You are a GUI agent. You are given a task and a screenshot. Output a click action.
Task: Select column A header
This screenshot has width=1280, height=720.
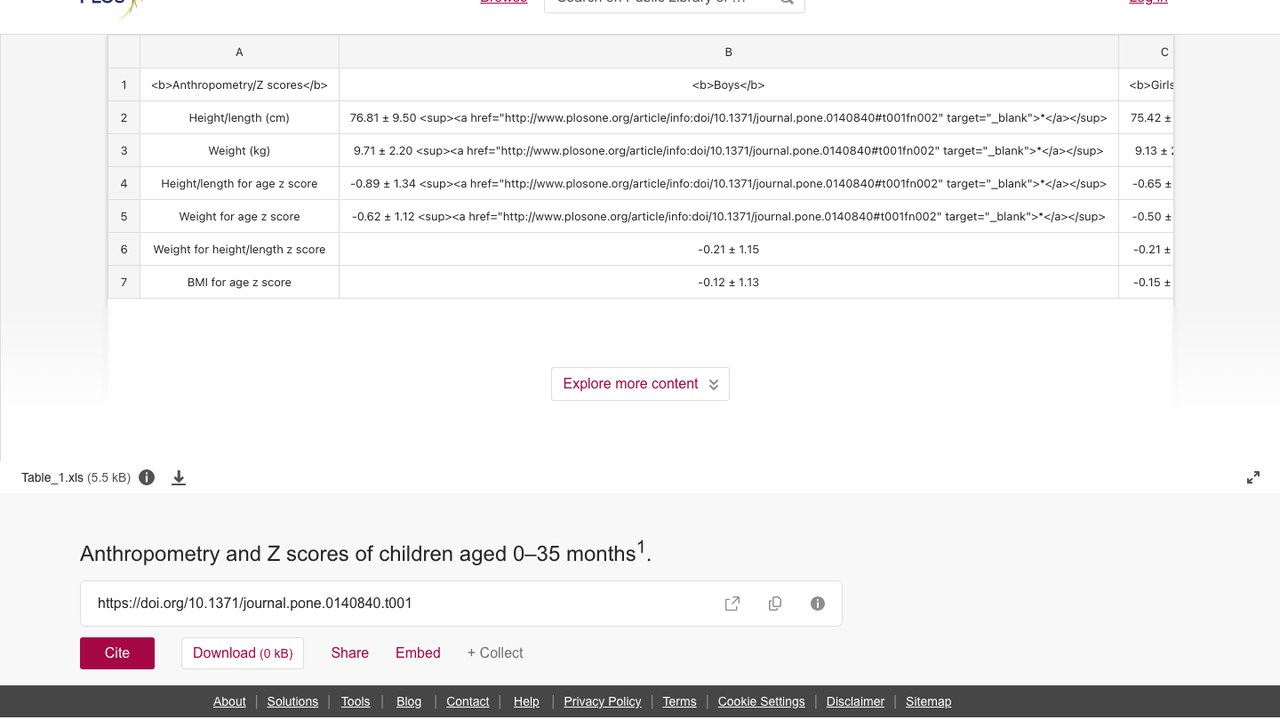239,52
